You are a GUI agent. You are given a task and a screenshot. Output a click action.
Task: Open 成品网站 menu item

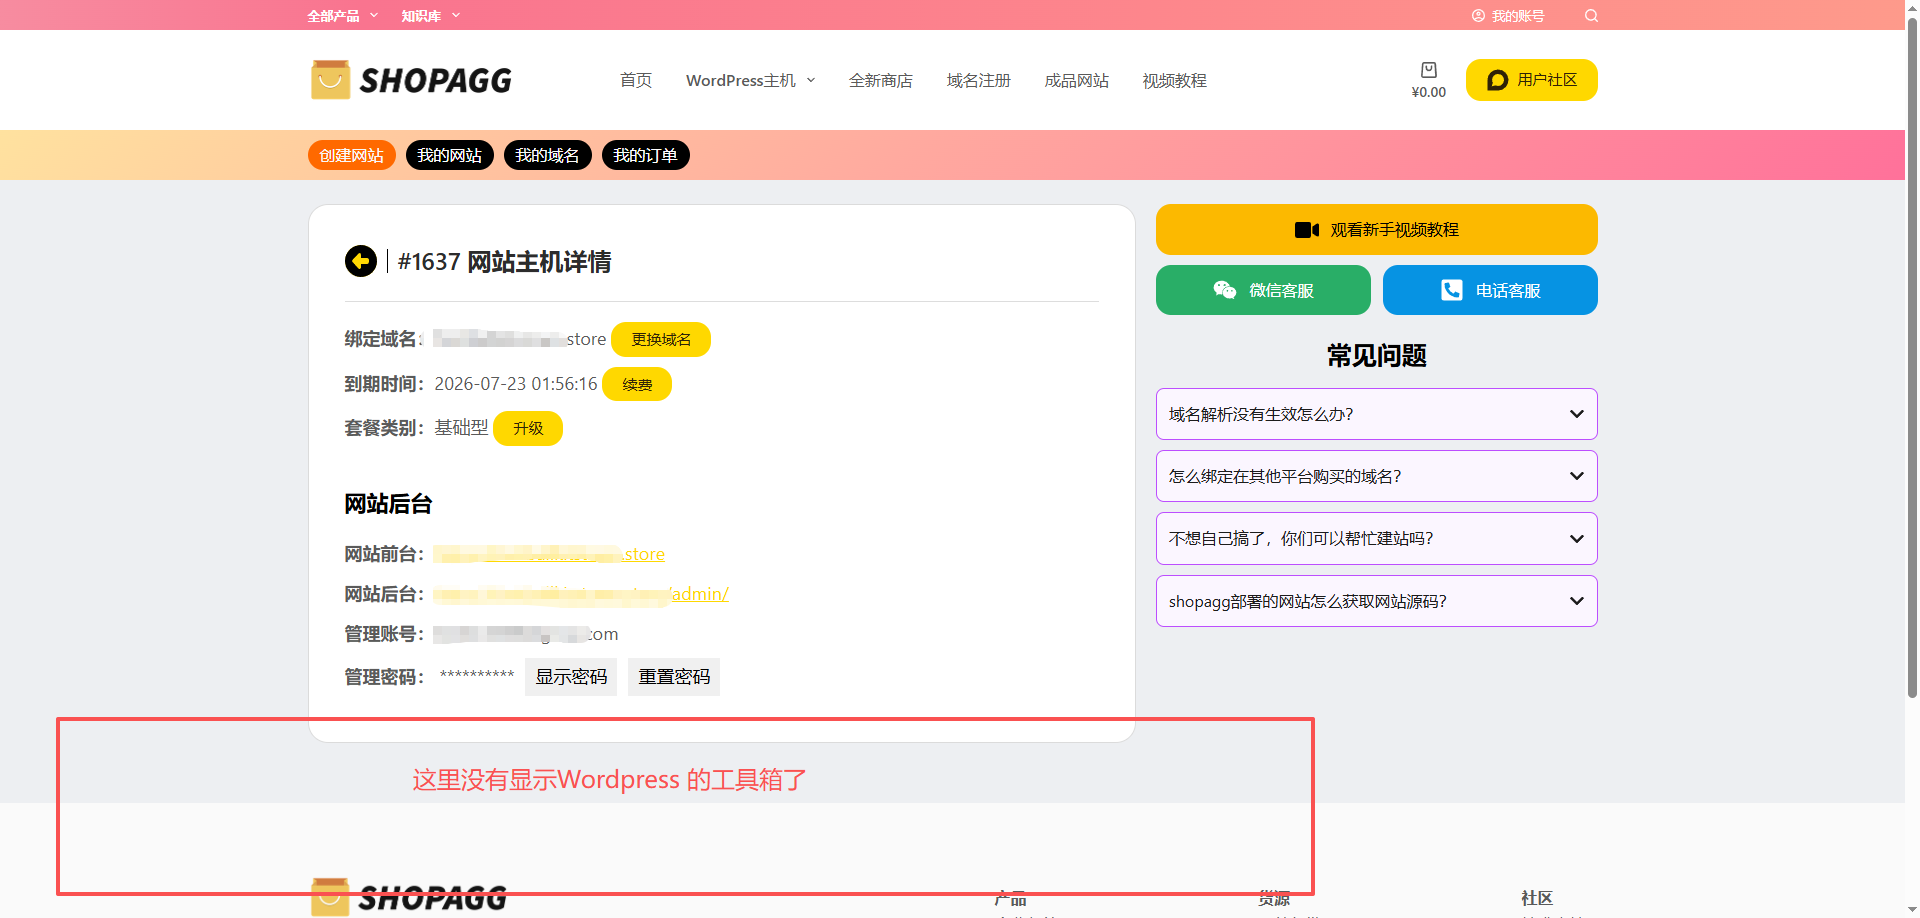pos(1077,80)
